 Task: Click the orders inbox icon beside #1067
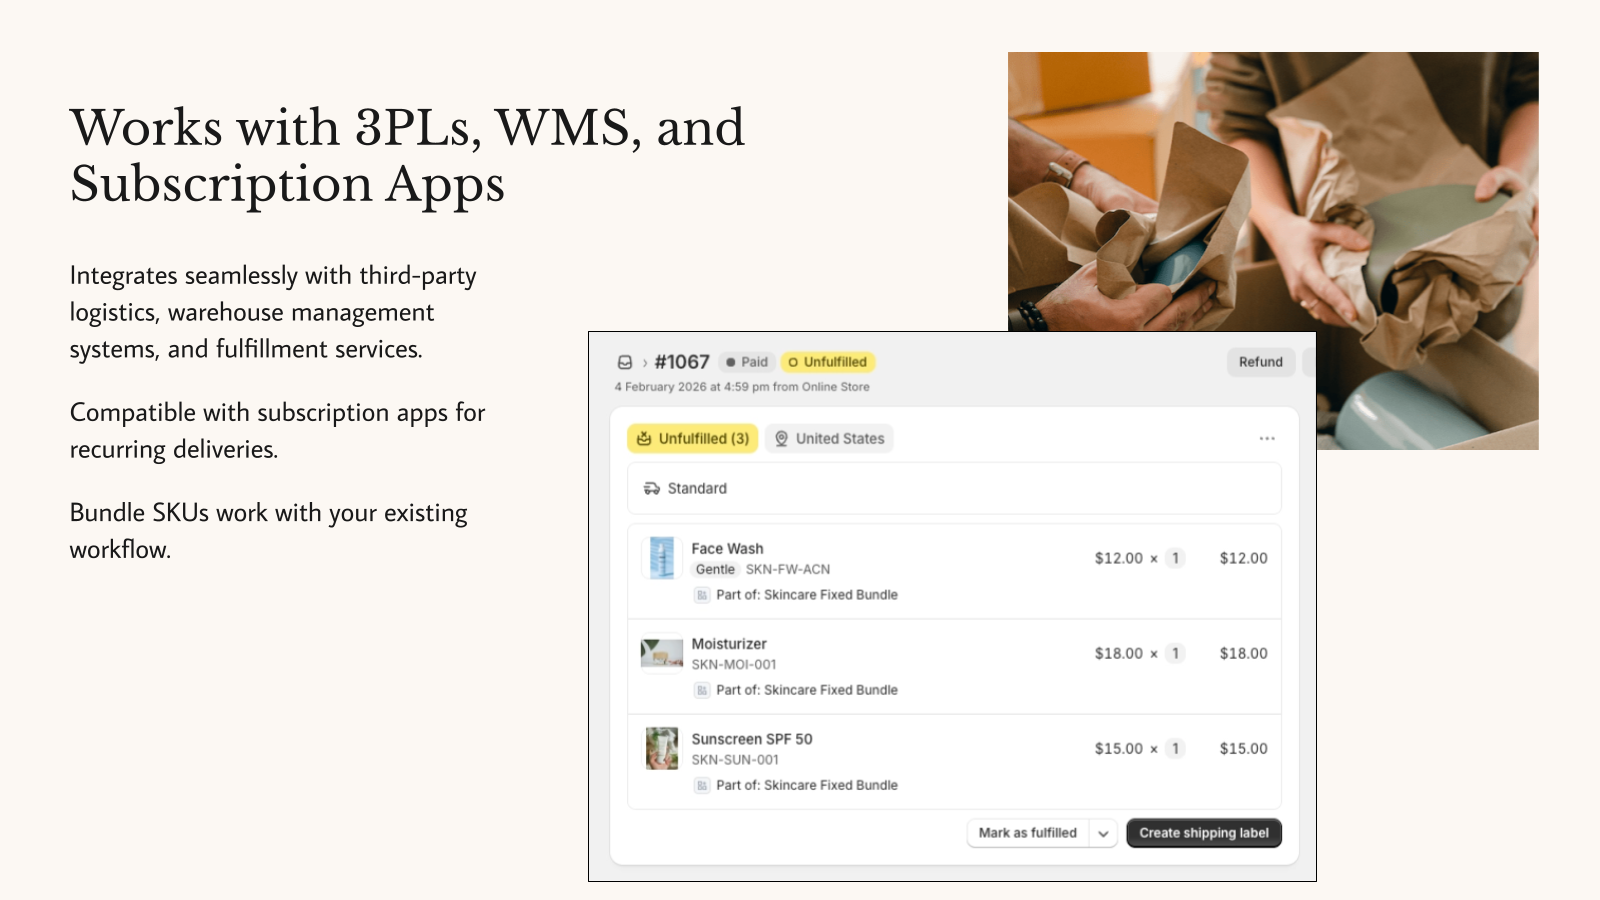(x=625, y=362)
